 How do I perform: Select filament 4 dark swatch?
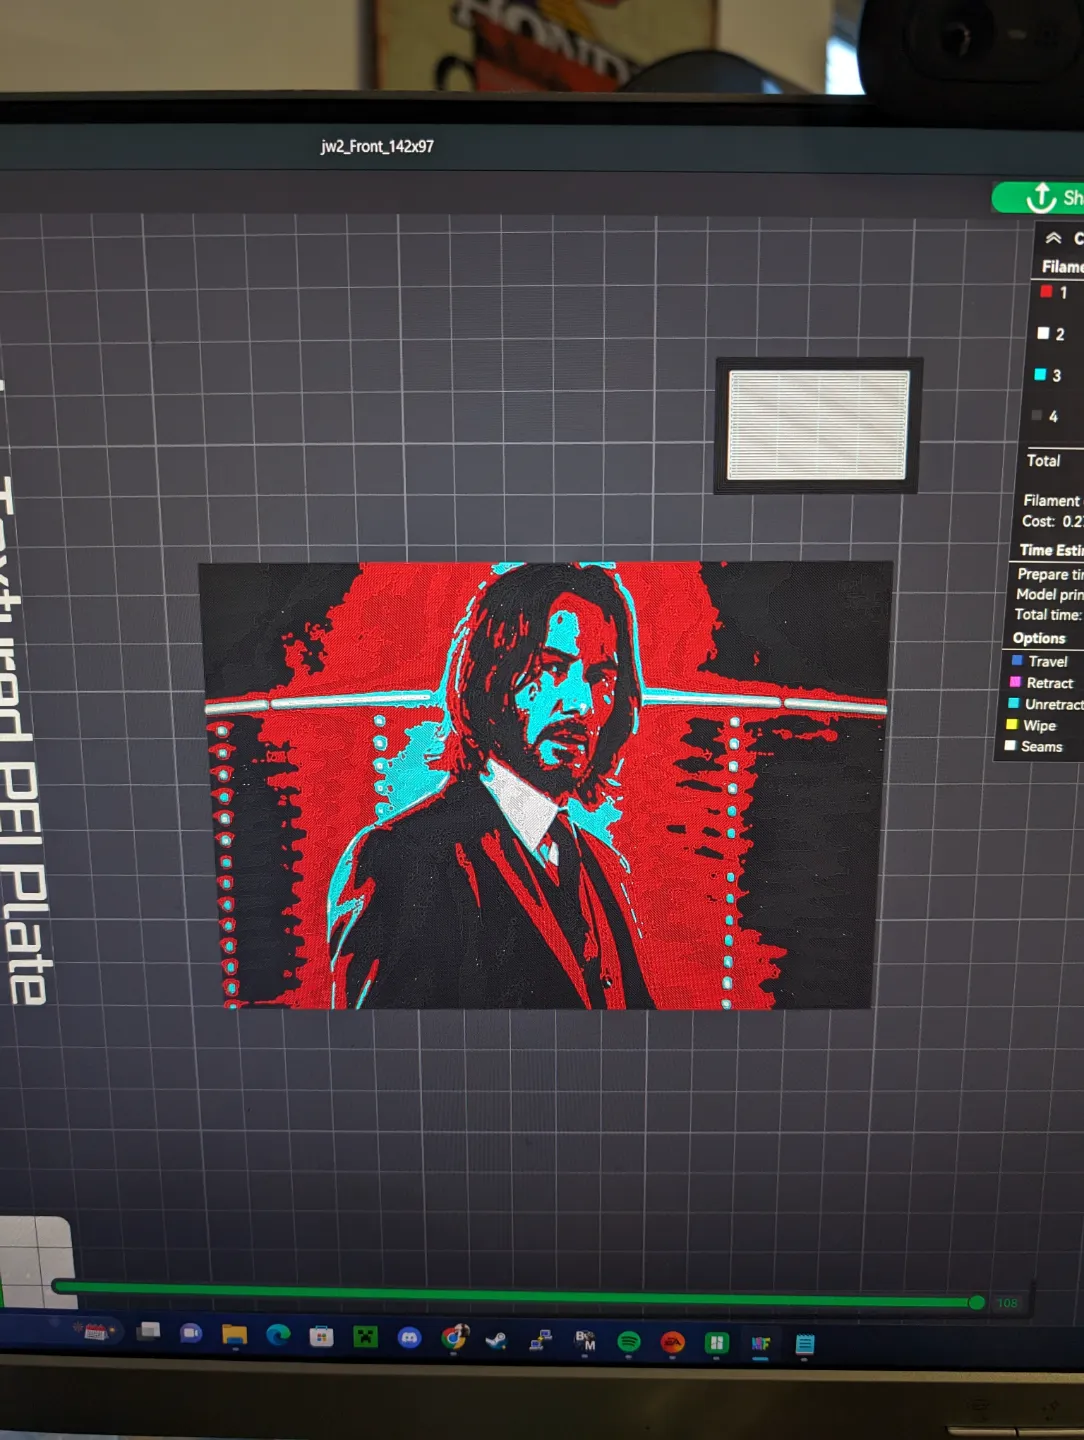pos(1037,415)
